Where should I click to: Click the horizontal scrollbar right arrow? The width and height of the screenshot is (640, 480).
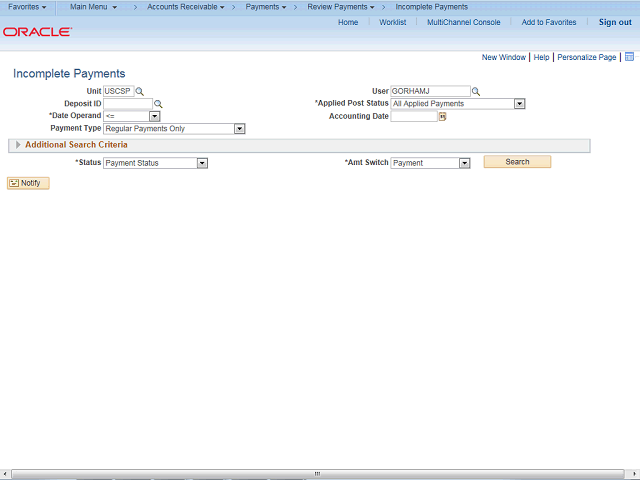point(633,474)
